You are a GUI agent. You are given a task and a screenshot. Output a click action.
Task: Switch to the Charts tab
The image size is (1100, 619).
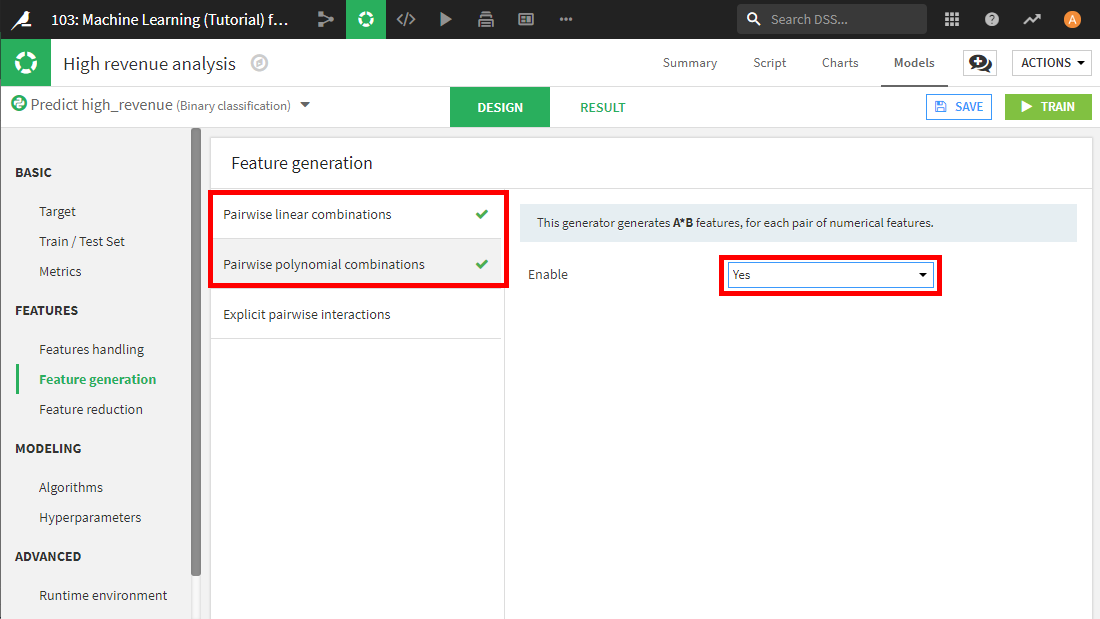point(840,62)
